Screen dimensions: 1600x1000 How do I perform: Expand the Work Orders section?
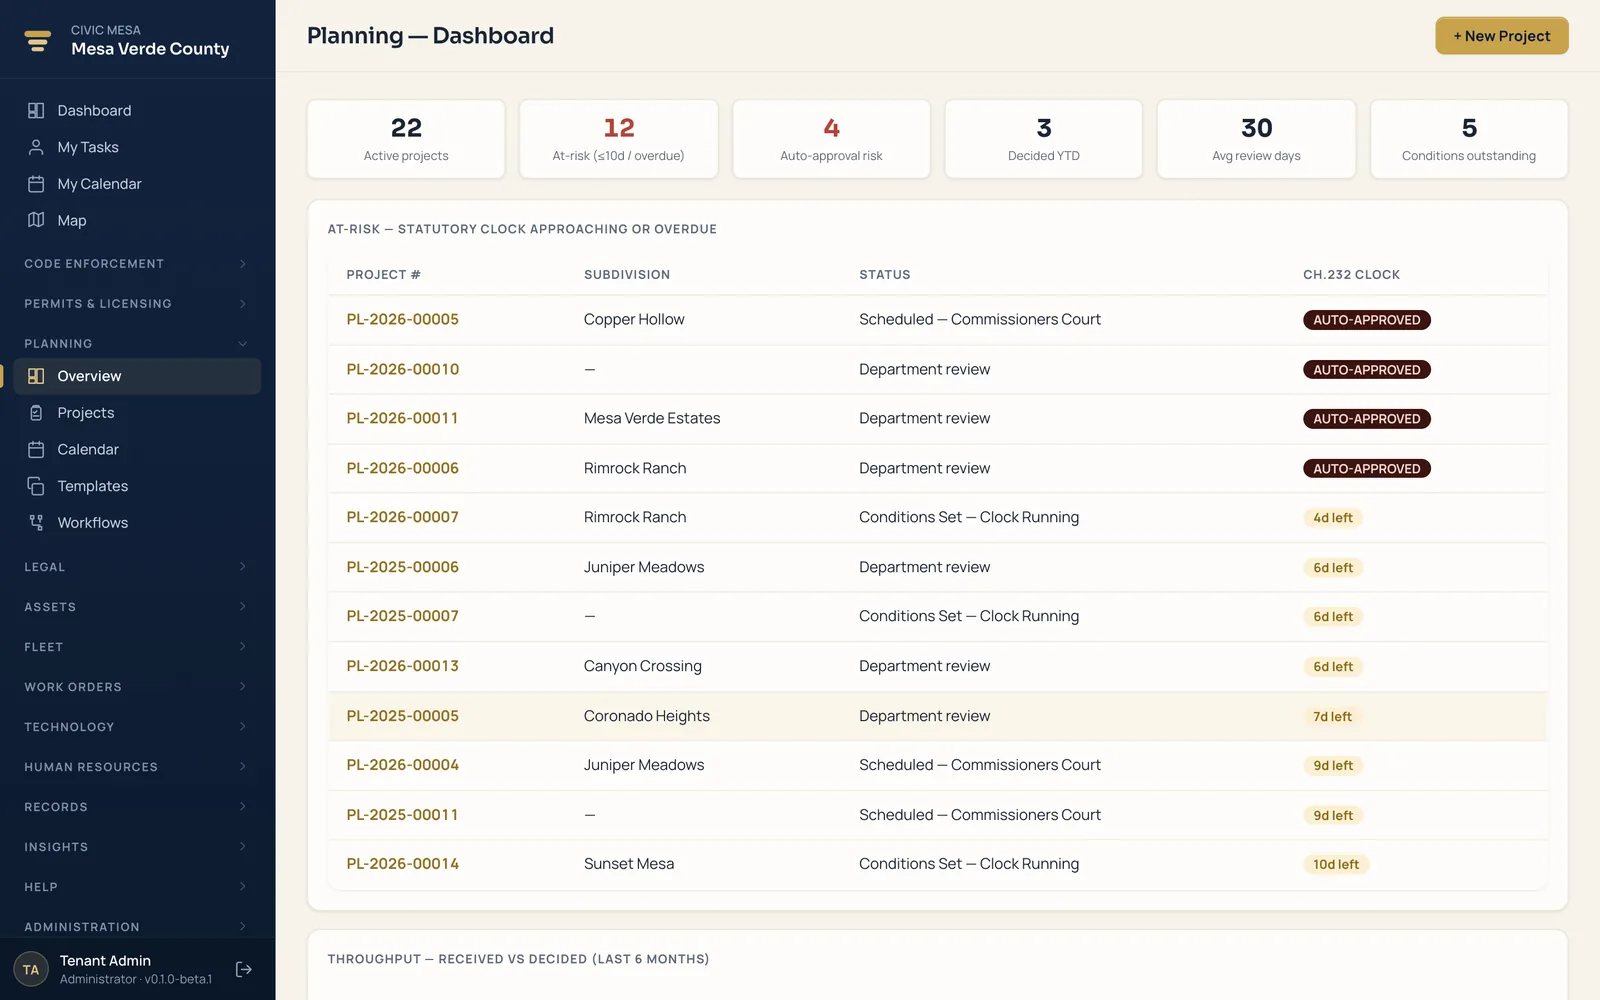136,687
